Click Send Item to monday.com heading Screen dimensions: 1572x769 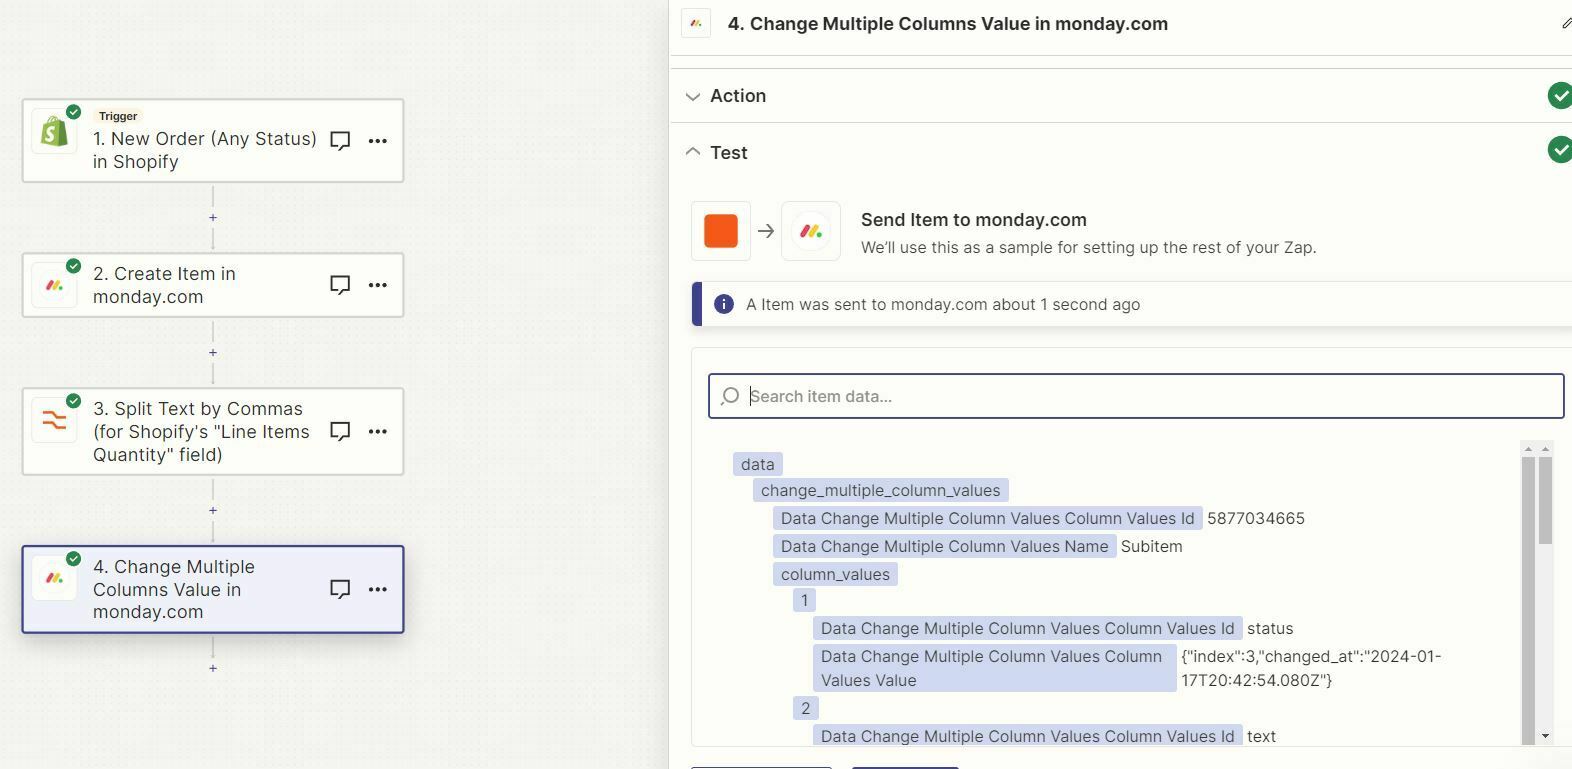pos(974,220)
